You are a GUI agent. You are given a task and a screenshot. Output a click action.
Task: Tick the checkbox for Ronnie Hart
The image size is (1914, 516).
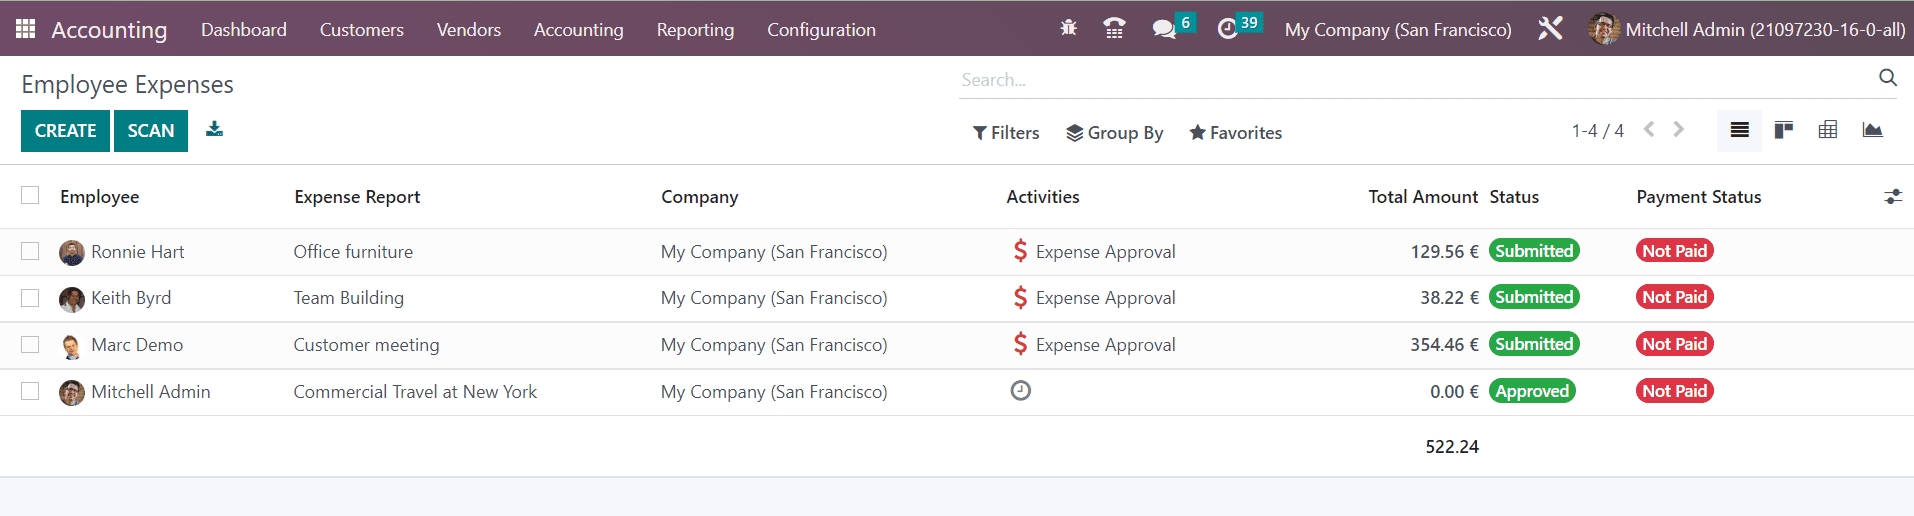click(30, 251)
